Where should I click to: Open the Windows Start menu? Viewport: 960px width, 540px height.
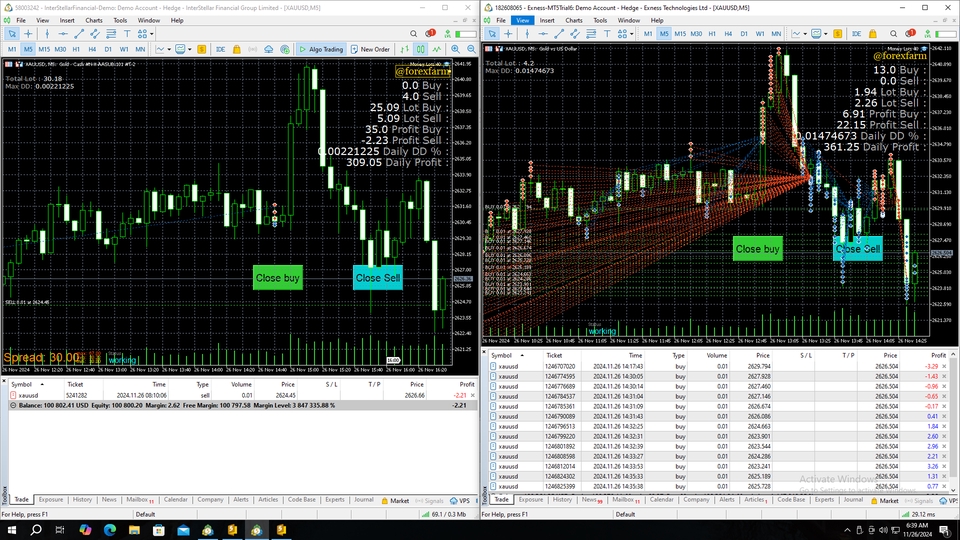tap(12, 530)
